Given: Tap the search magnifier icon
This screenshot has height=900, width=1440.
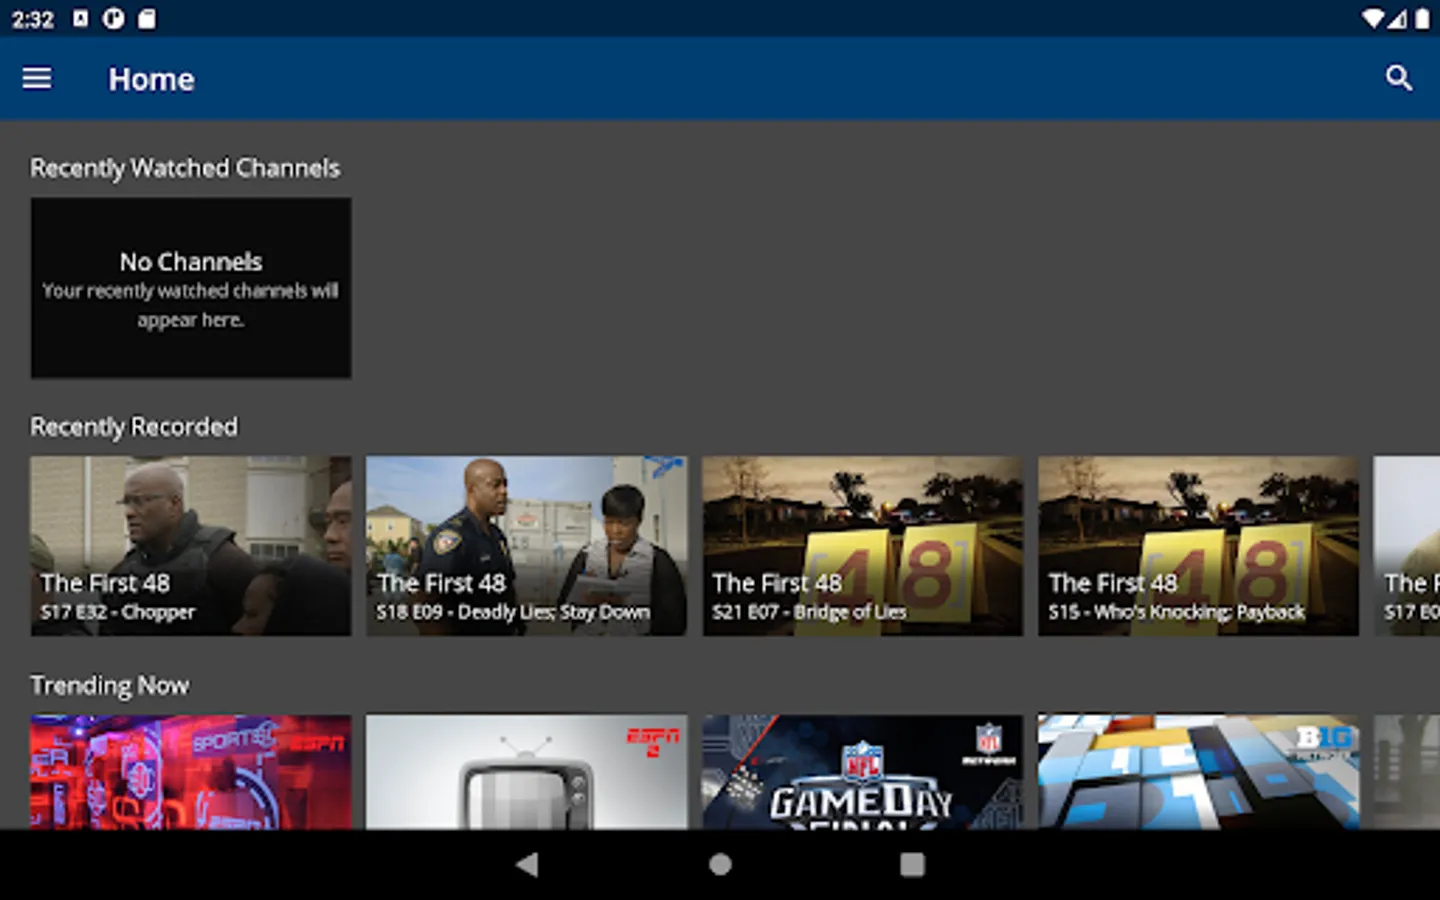Looking at the screenshot, I should pos(1398,78).
